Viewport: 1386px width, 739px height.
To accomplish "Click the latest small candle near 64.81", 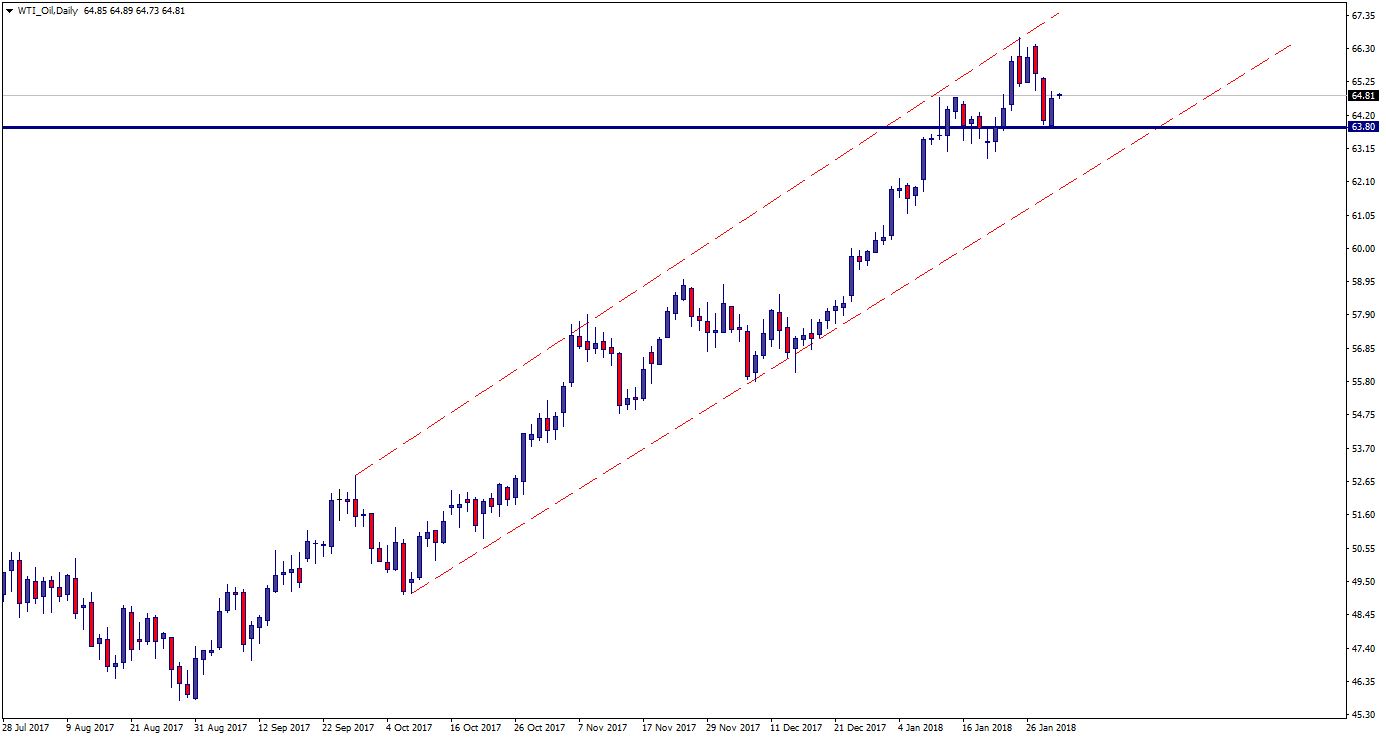I will (1059, 95).
